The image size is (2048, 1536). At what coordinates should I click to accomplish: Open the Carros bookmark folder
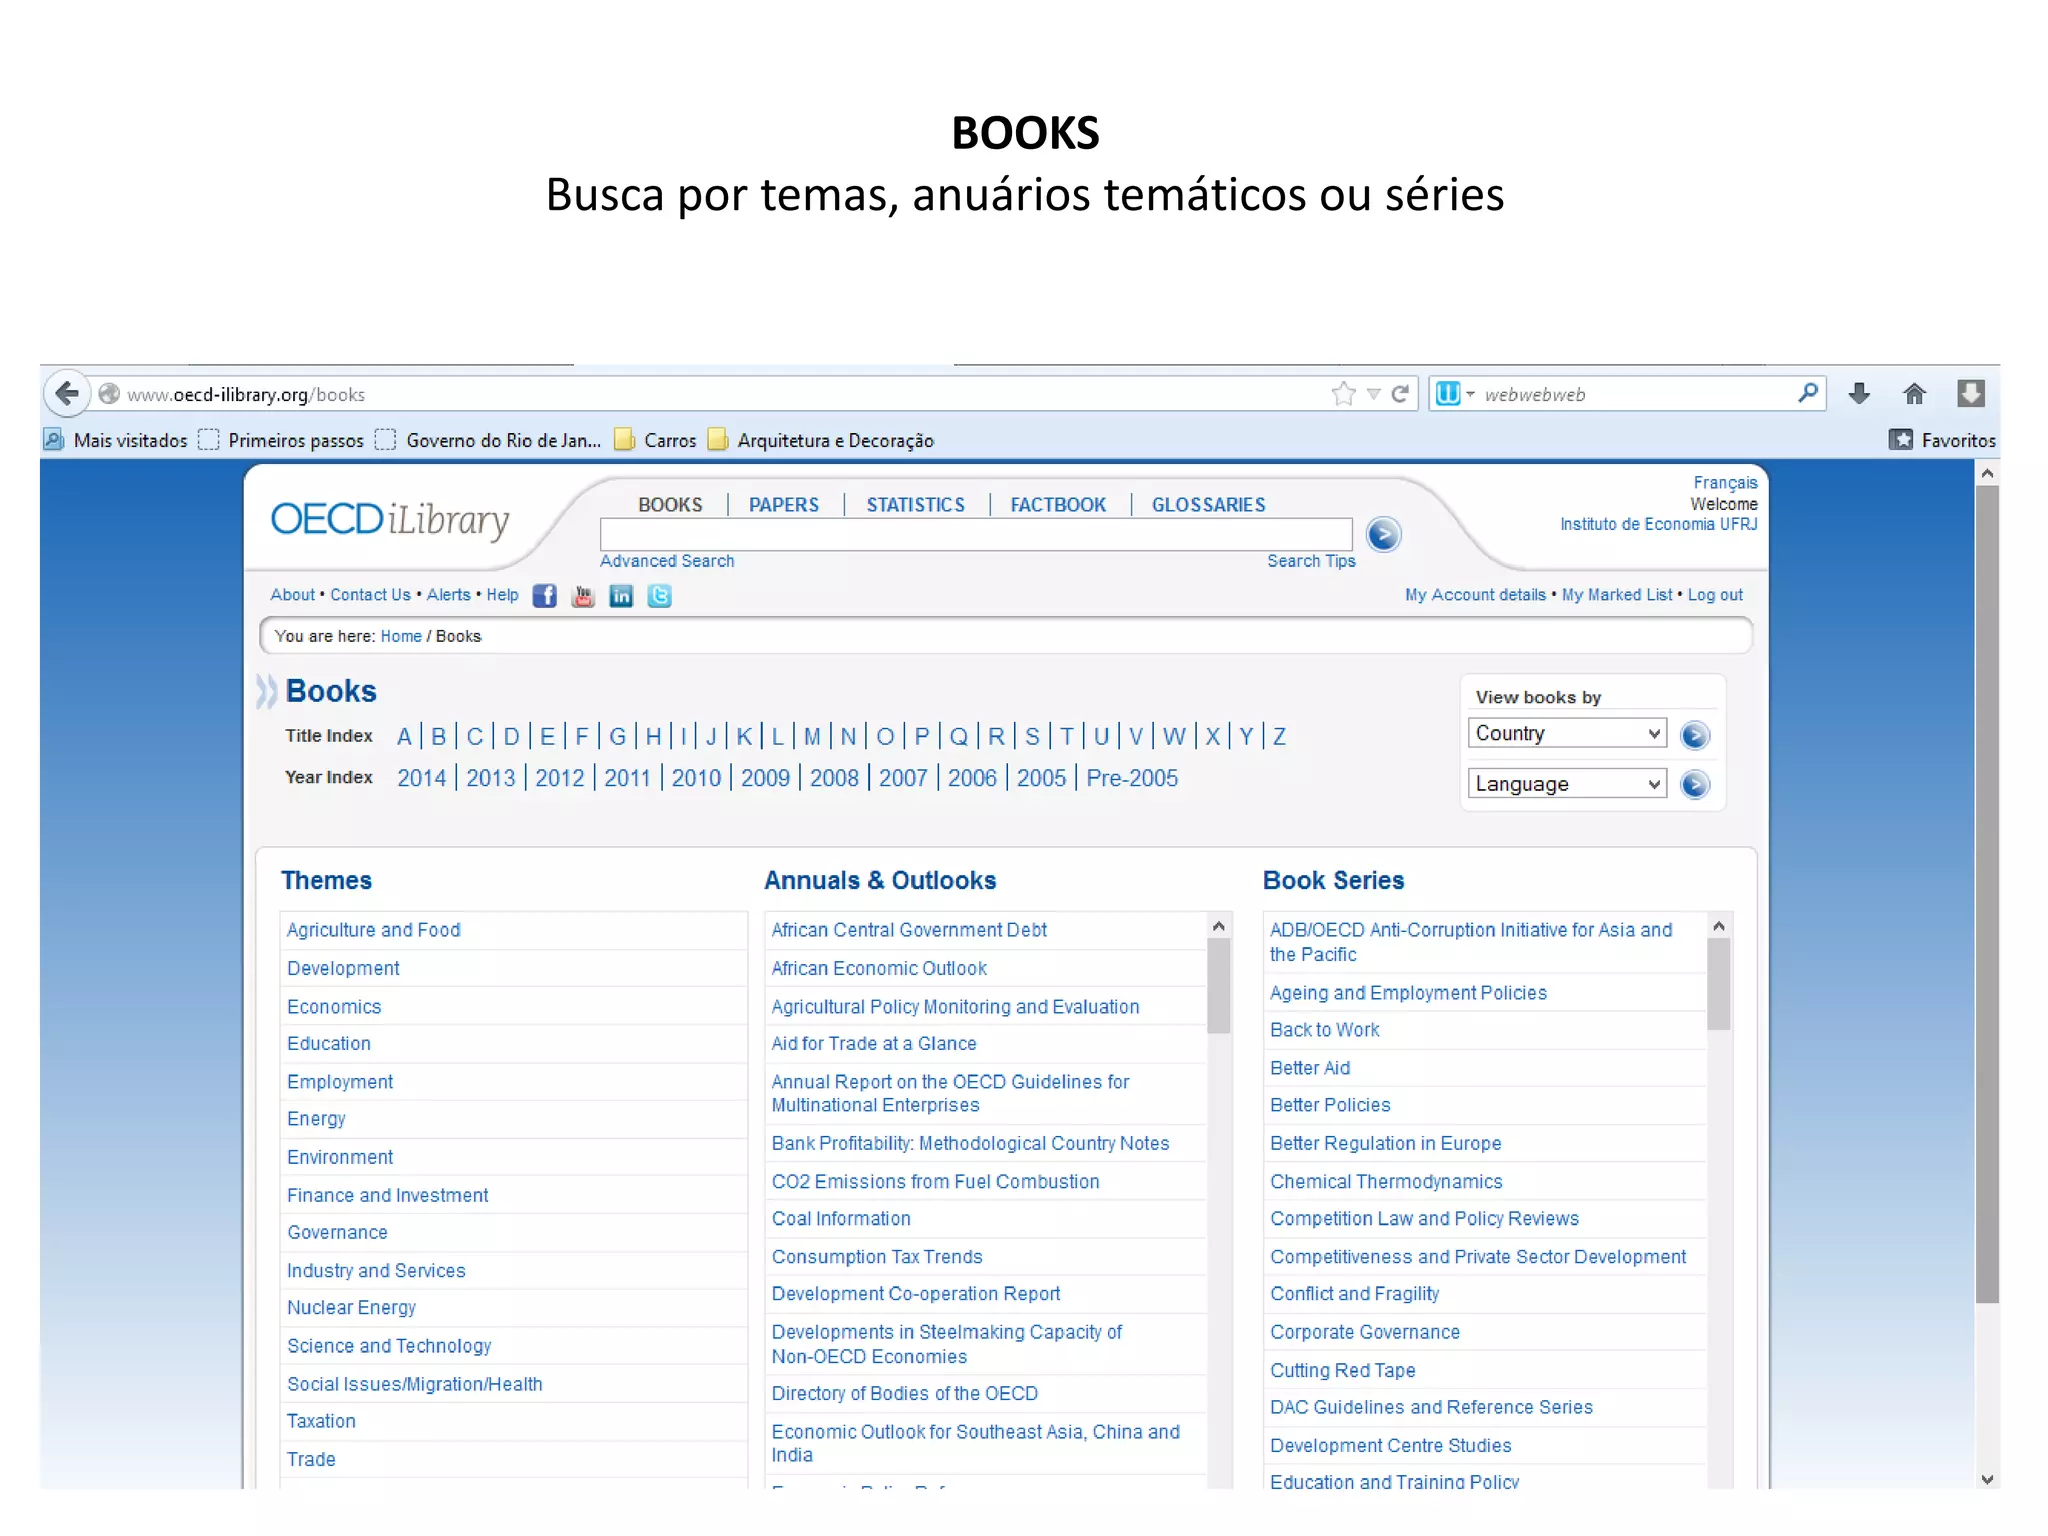(656, 440)
